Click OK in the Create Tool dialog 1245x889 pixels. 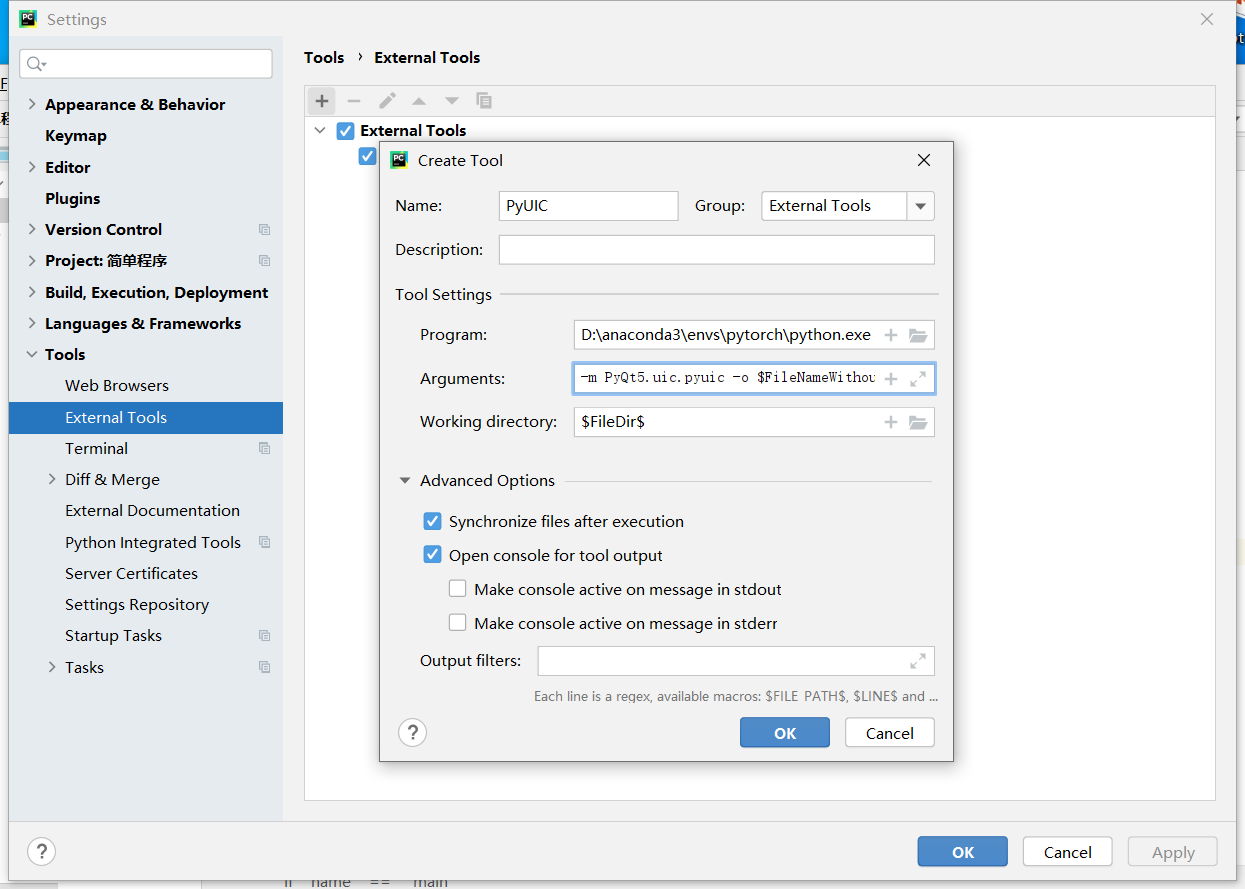click(784, 732)
